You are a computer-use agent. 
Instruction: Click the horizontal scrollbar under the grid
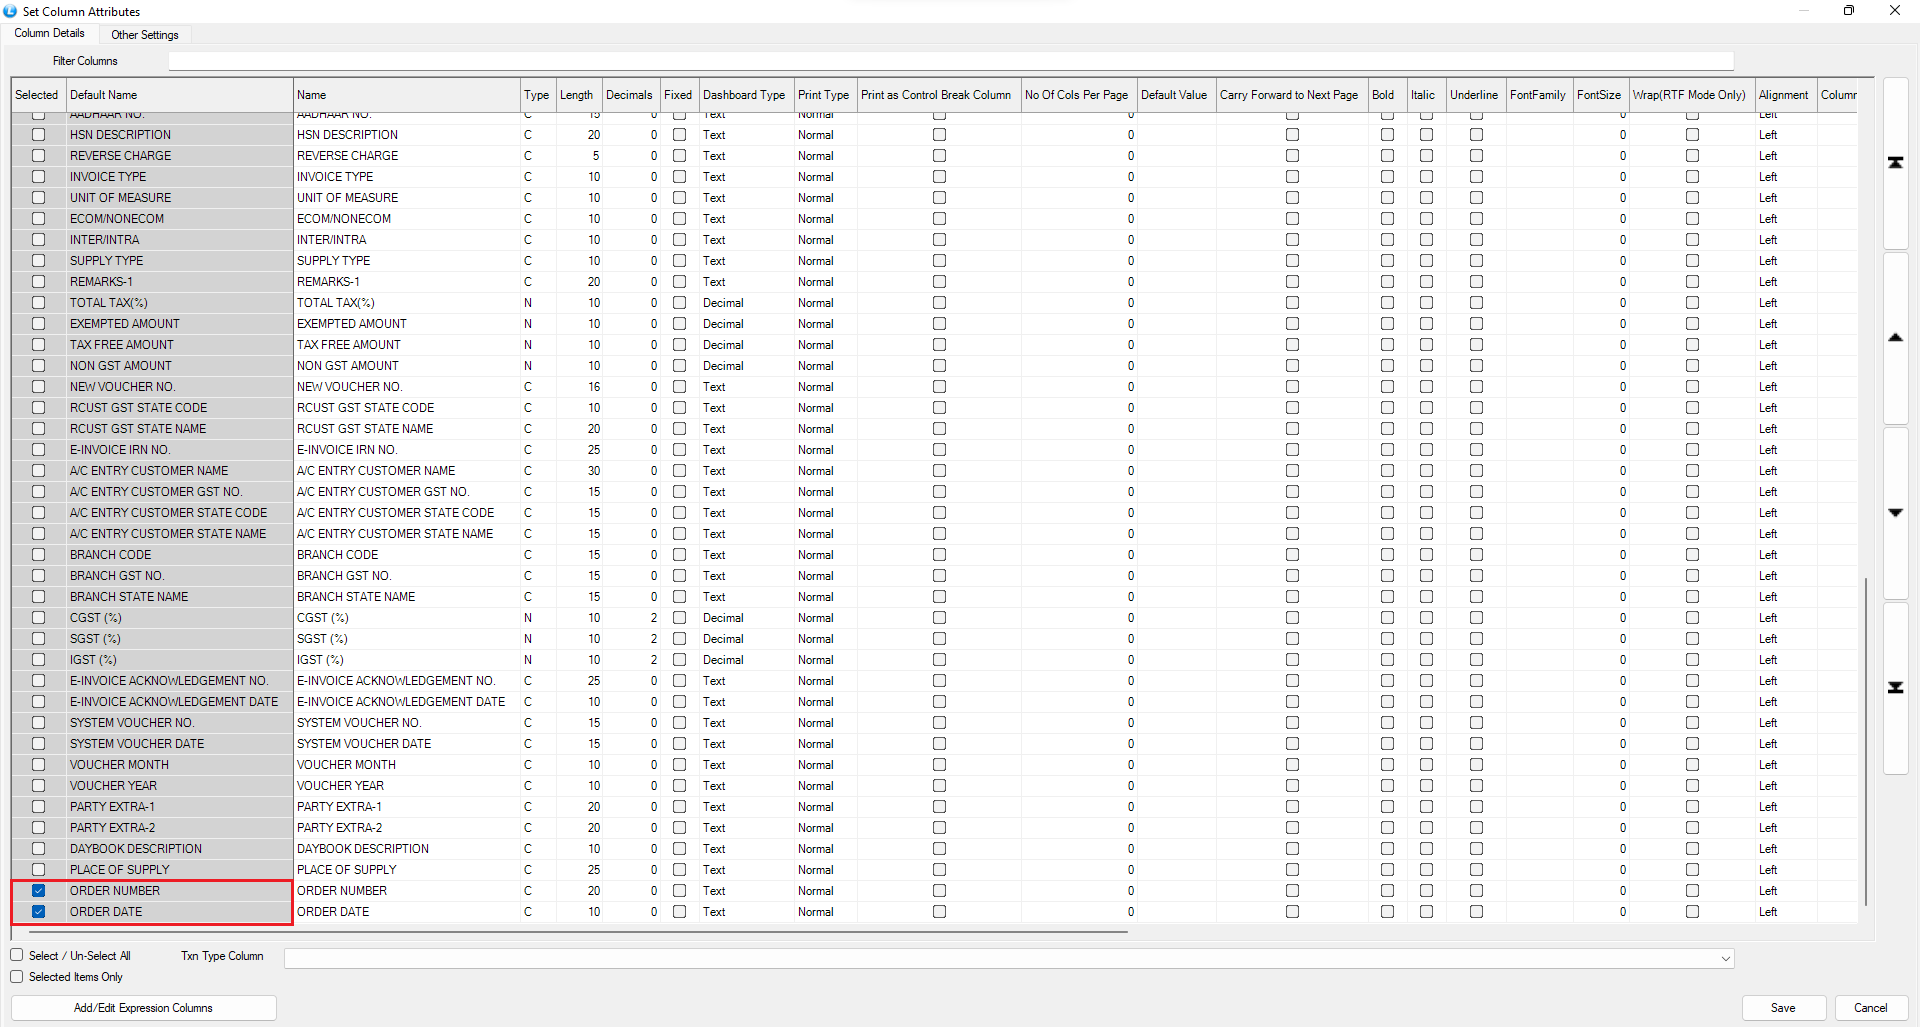570,932
